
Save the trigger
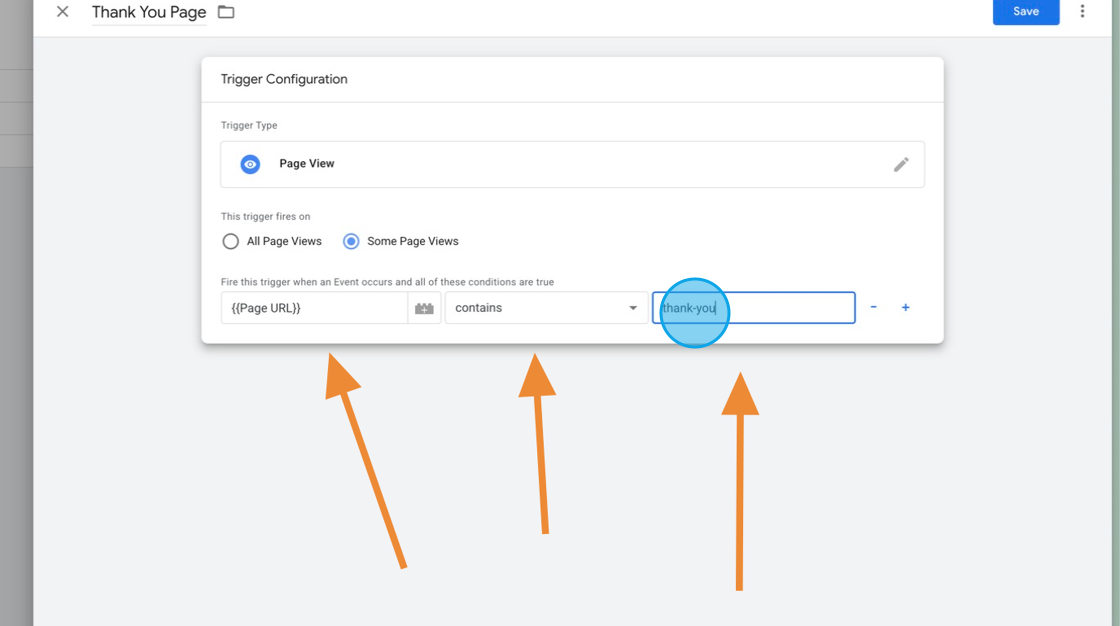(x=1025, y=12)
